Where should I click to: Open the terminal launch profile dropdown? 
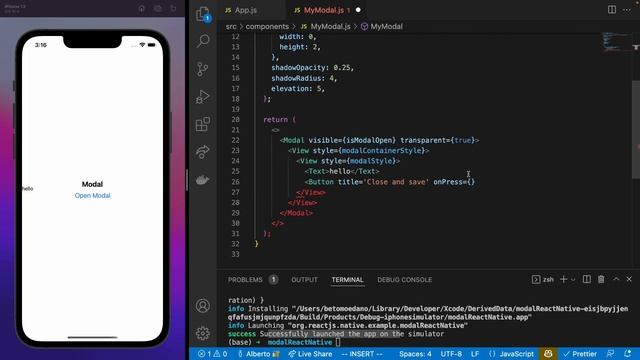573,280
